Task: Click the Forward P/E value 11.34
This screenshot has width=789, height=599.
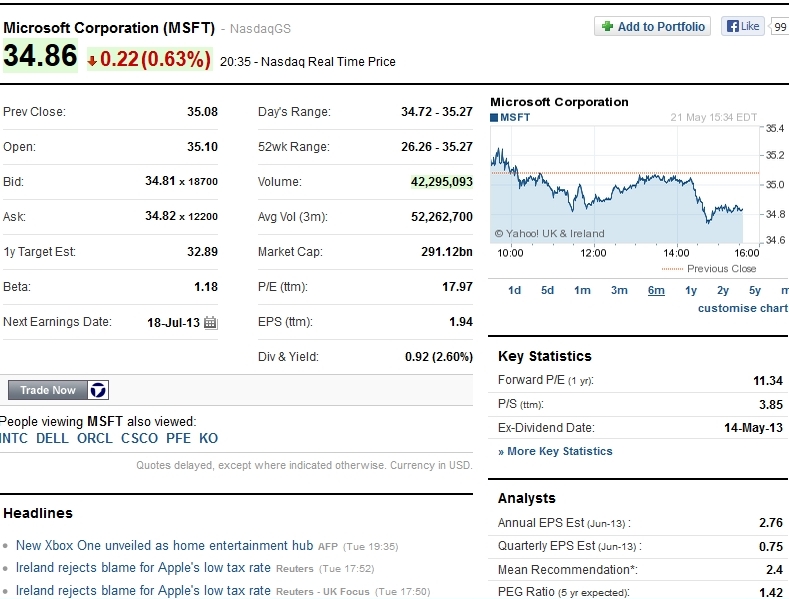Action: 768,381
